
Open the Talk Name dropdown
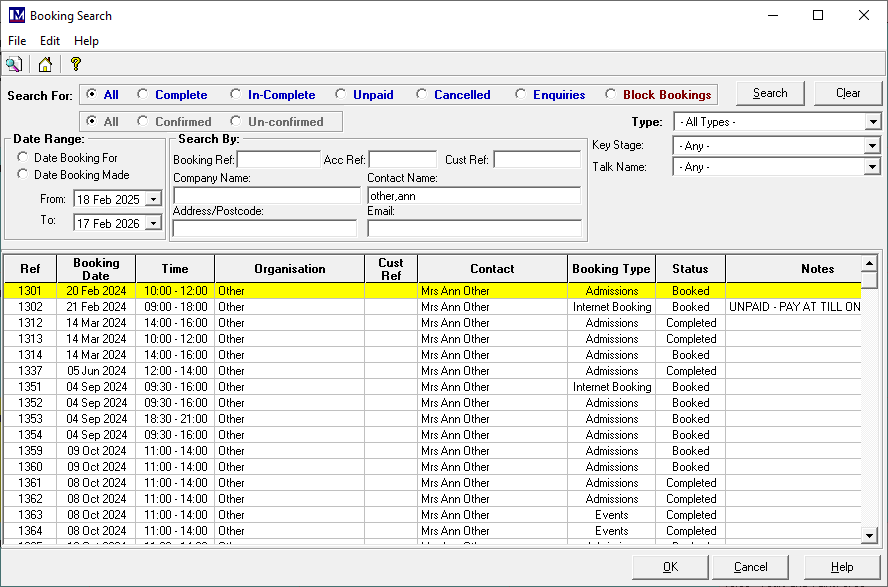coord(872,167)
